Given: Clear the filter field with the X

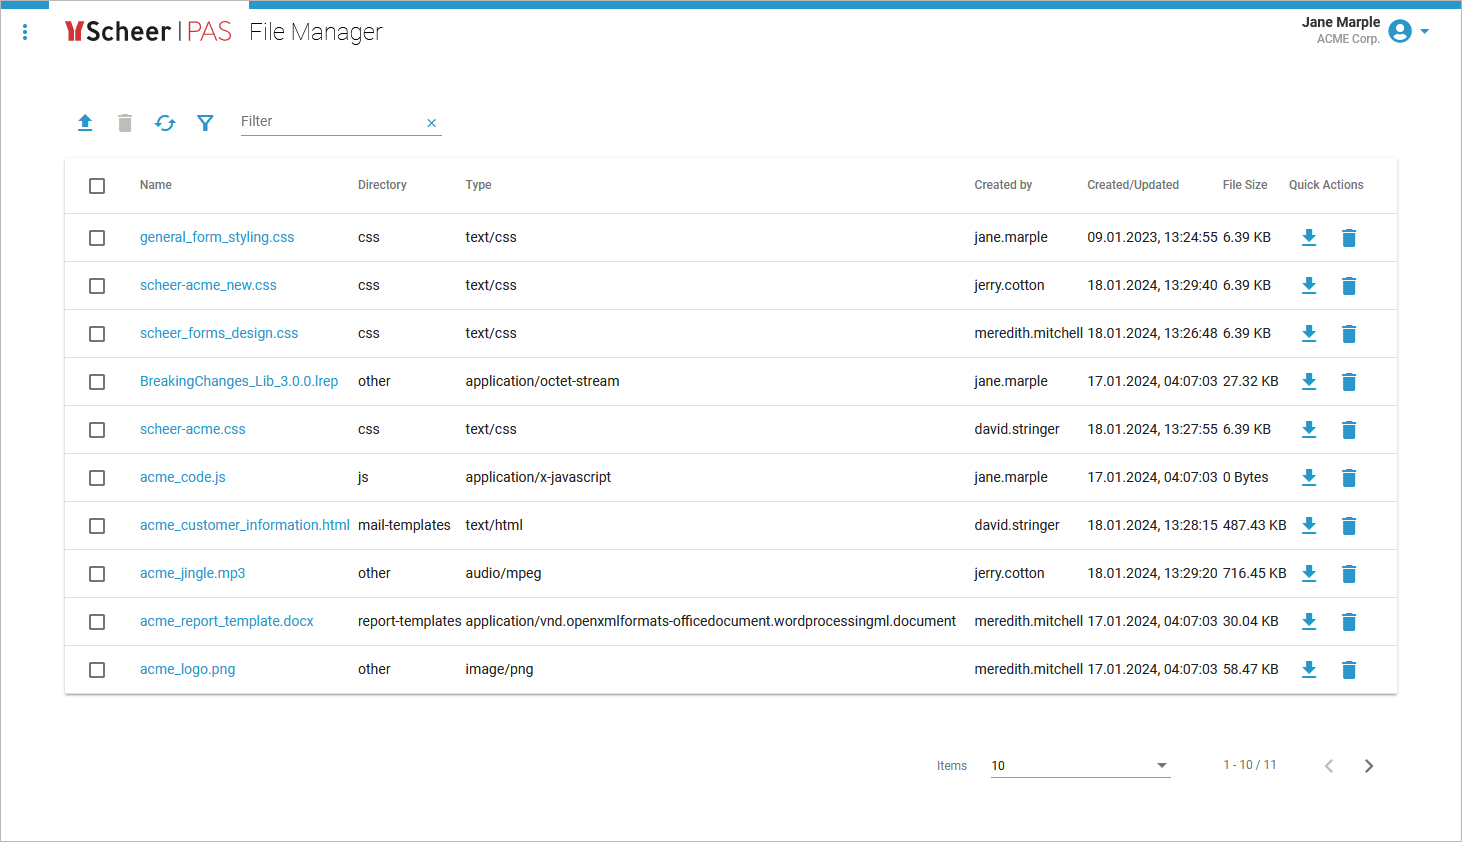Looking at the screenshot, I should (x=431, y=122).
